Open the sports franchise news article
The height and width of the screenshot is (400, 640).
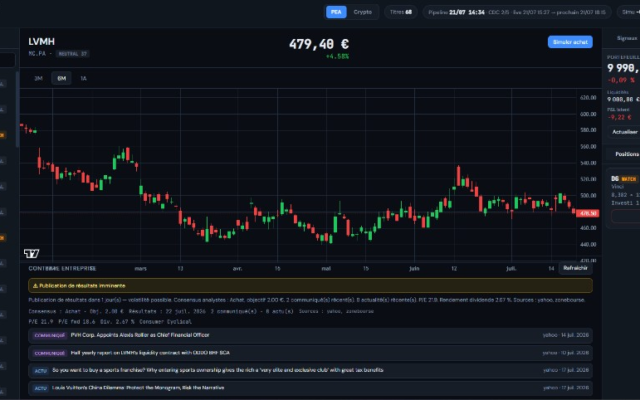coord(310,370)
